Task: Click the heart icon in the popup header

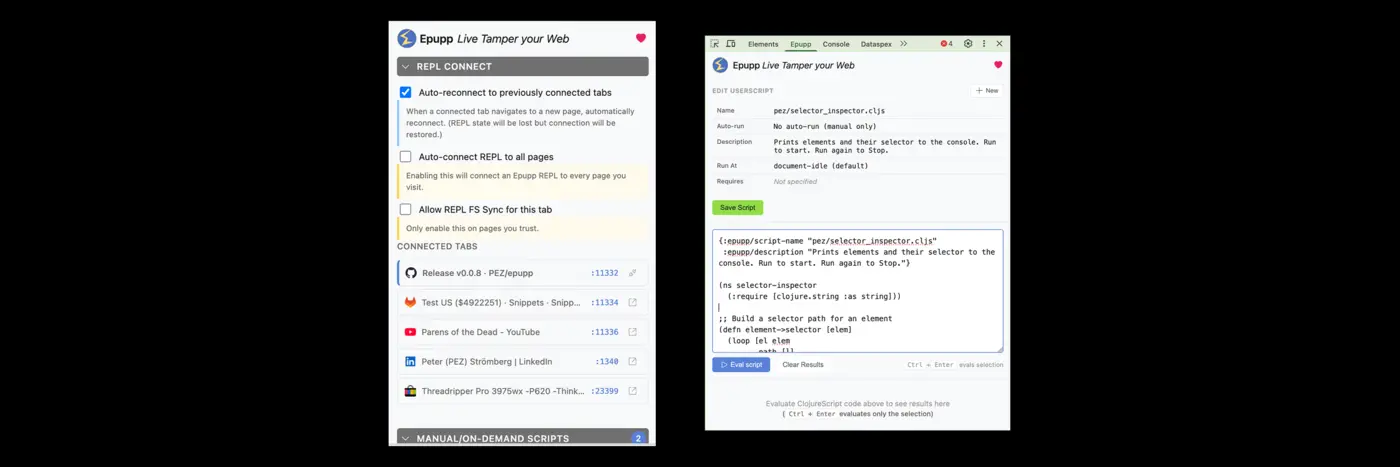Action: (641, 39)
